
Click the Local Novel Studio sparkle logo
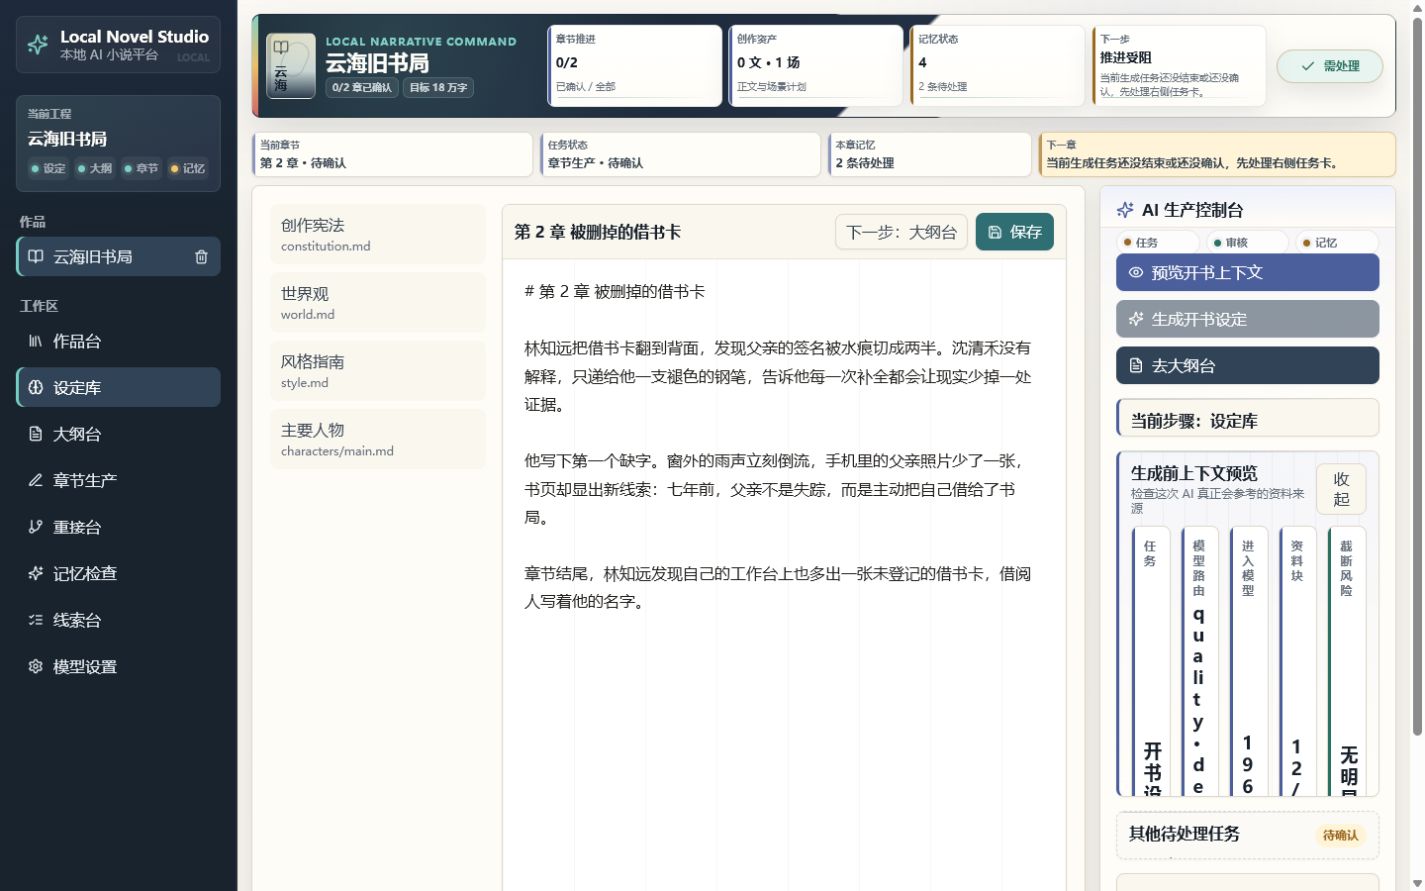tap(38, 44)
